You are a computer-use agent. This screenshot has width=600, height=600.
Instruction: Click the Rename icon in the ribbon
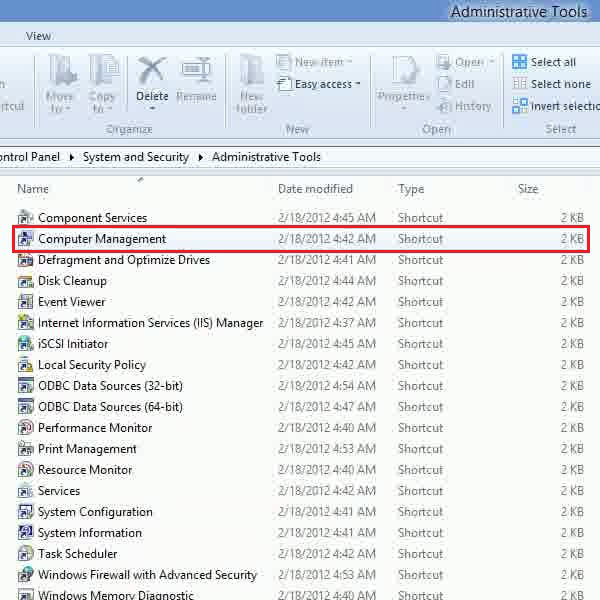196,70
